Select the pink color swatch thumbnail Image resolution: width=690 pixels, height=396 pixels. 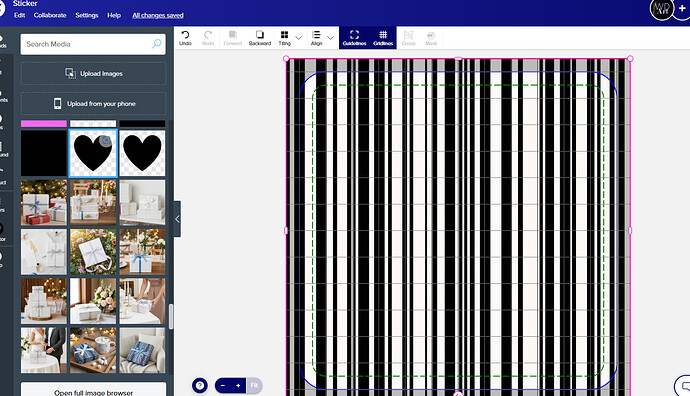[44, 124]
